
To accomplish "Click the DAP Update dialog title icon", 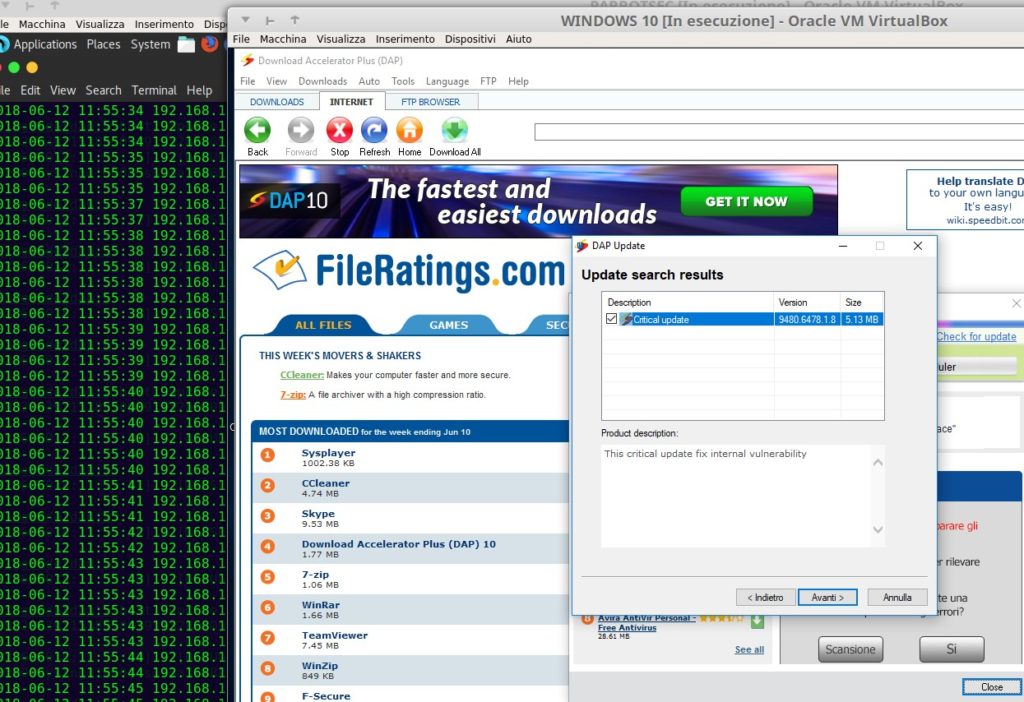I will [582, 246].
